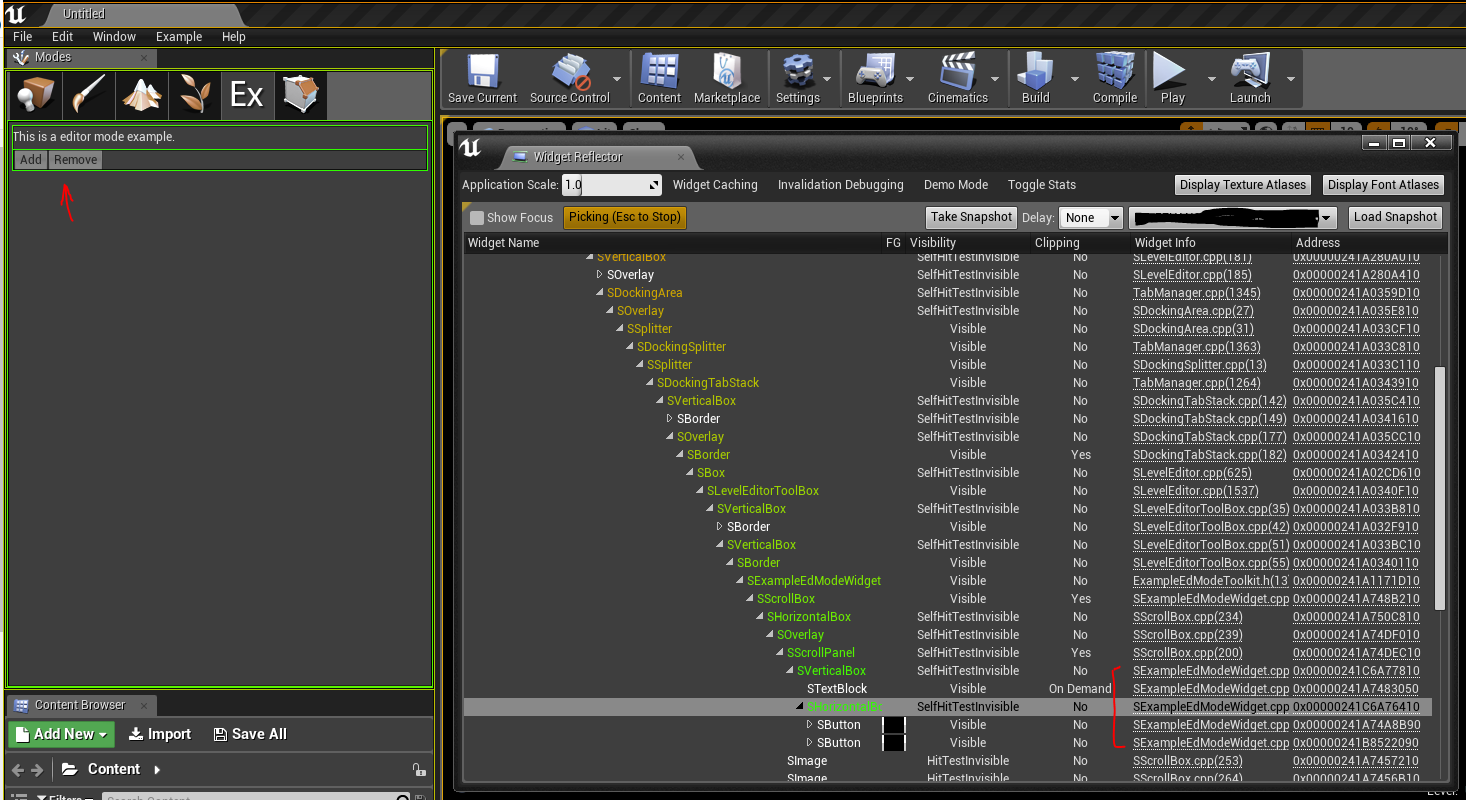Open Cinematics toolbar icon
Viewport: 1466px width, 800px height.
pyautogui.click(x=957, y=79)
